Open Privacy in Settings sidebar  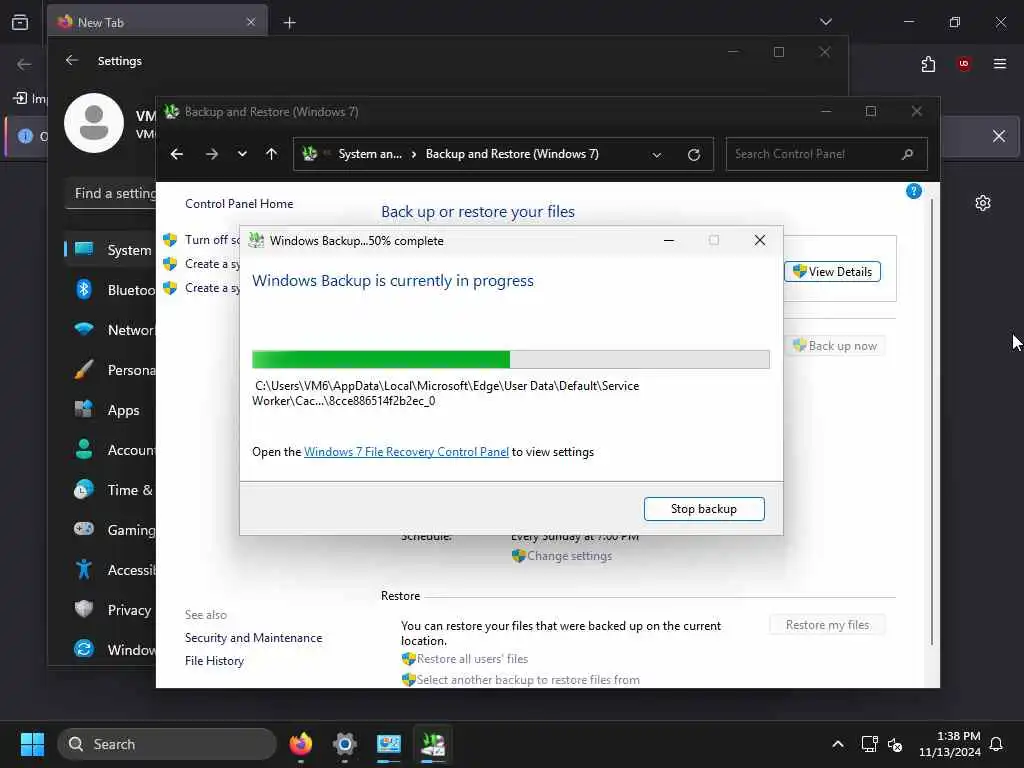click(x=111, y=610)
